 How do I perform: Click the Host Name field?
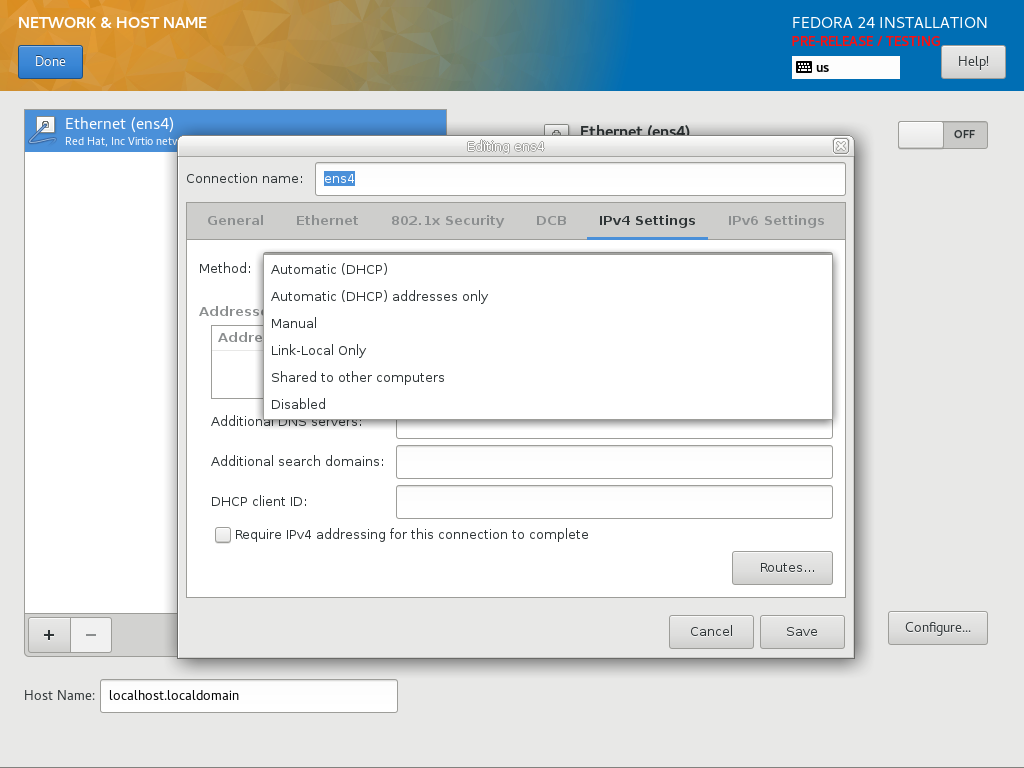pos(249,696)
